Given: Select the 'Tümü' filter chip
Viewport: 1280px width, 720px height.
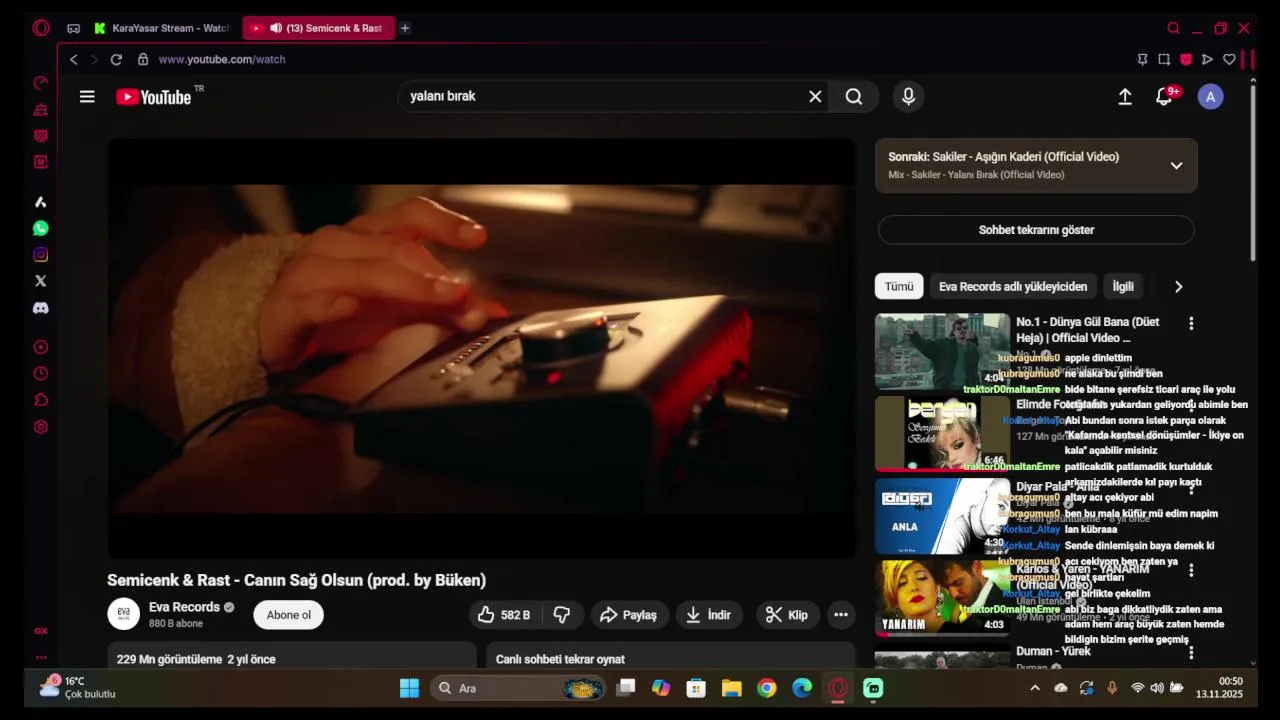Looking at the screenshot, I should click(x=899, y=286).
